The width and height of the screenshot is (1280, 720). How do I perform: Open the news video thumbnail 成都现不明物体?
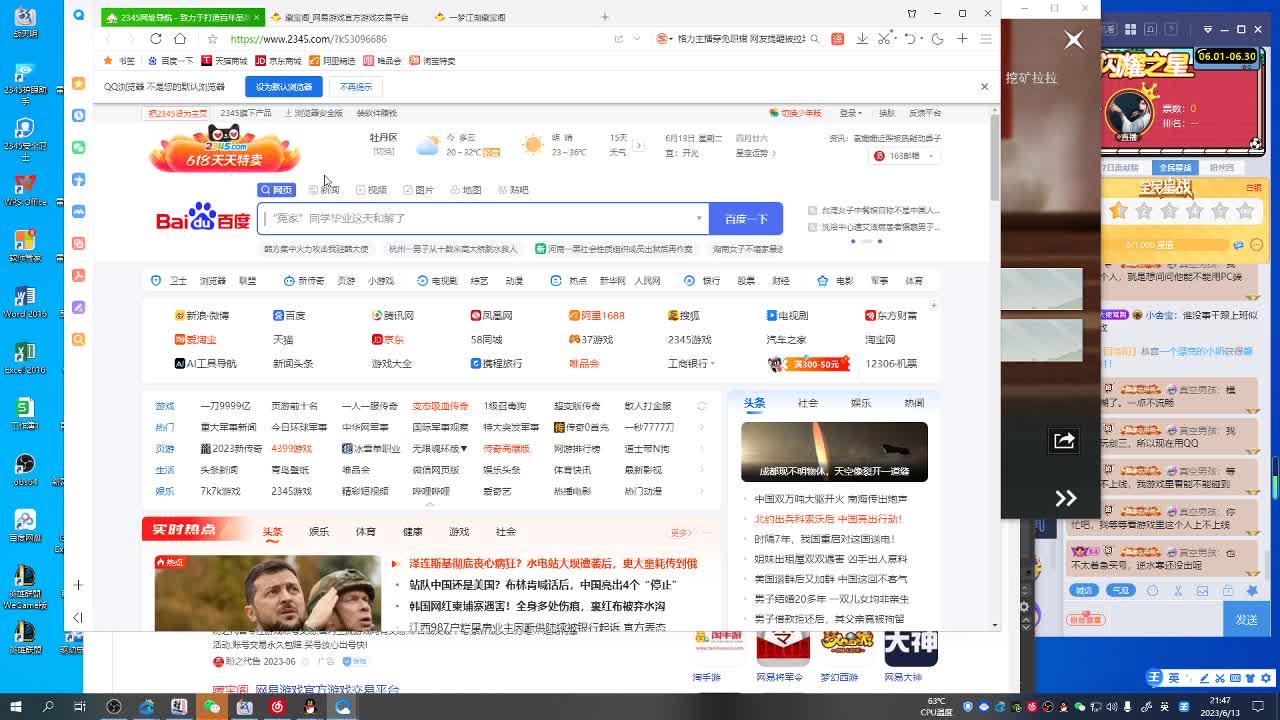834,451
